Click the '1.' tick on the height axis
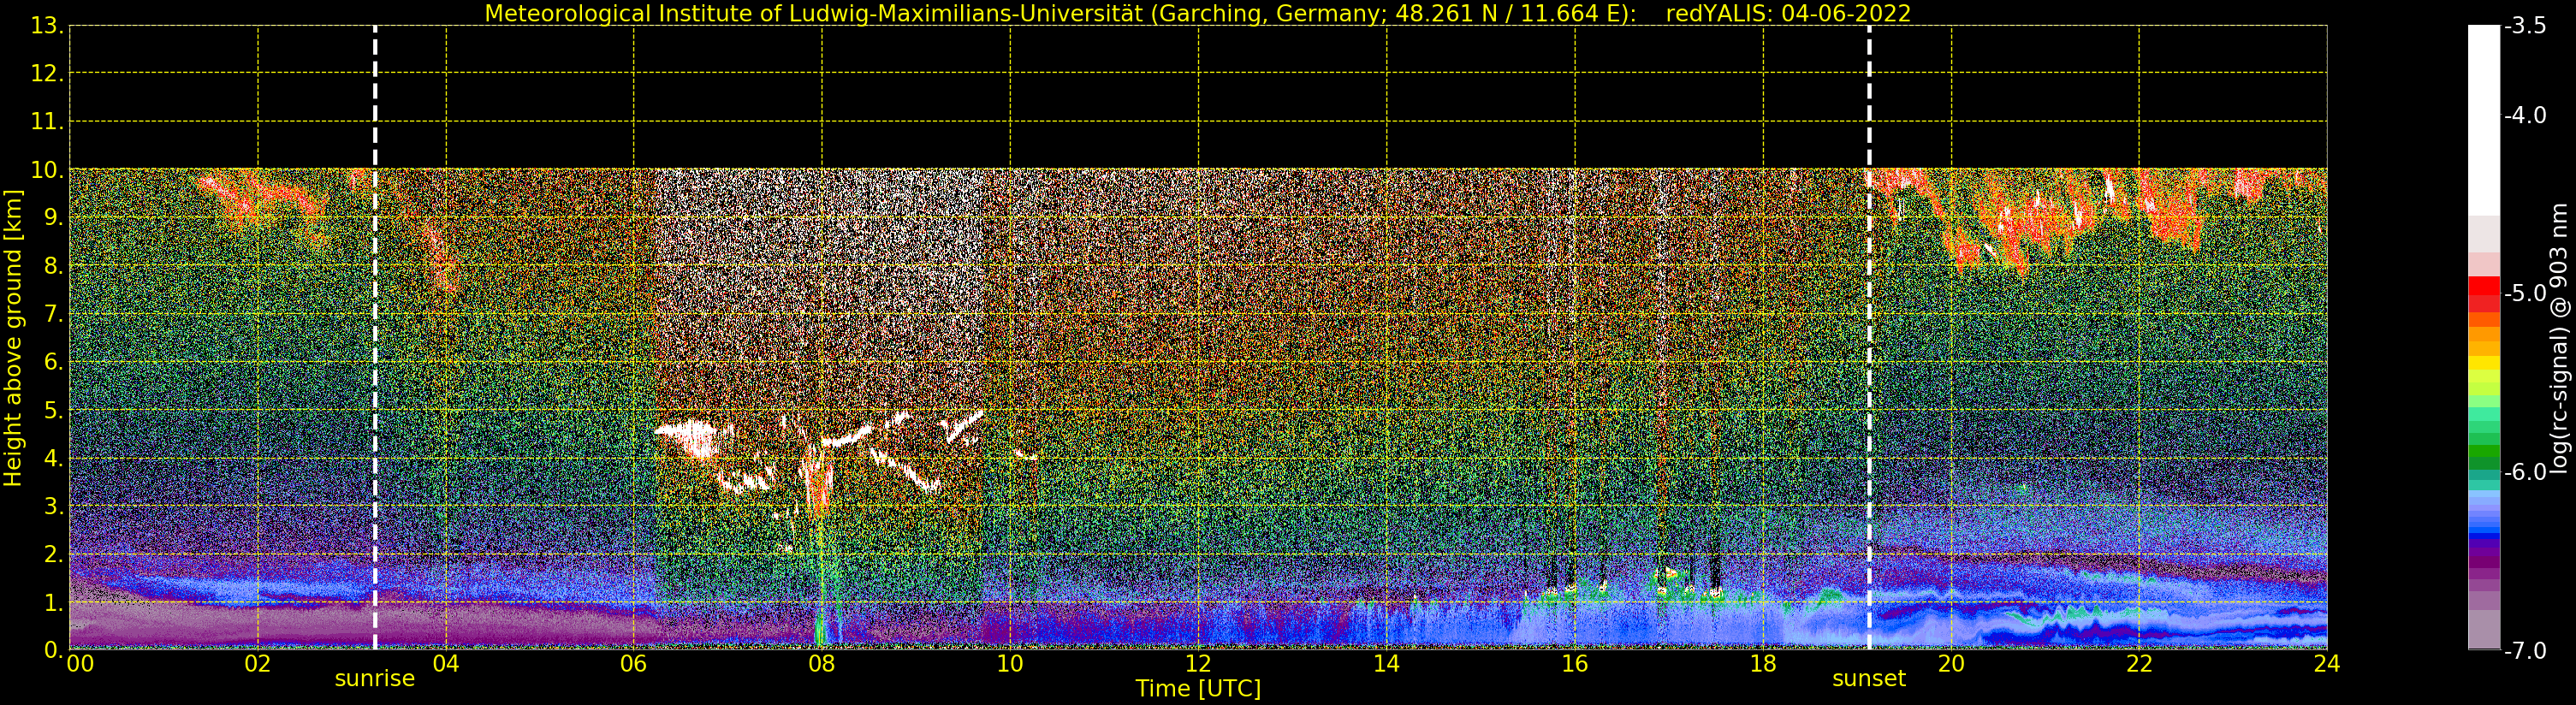Screen dimensions: 2576x705 click(x=53, y=602)
